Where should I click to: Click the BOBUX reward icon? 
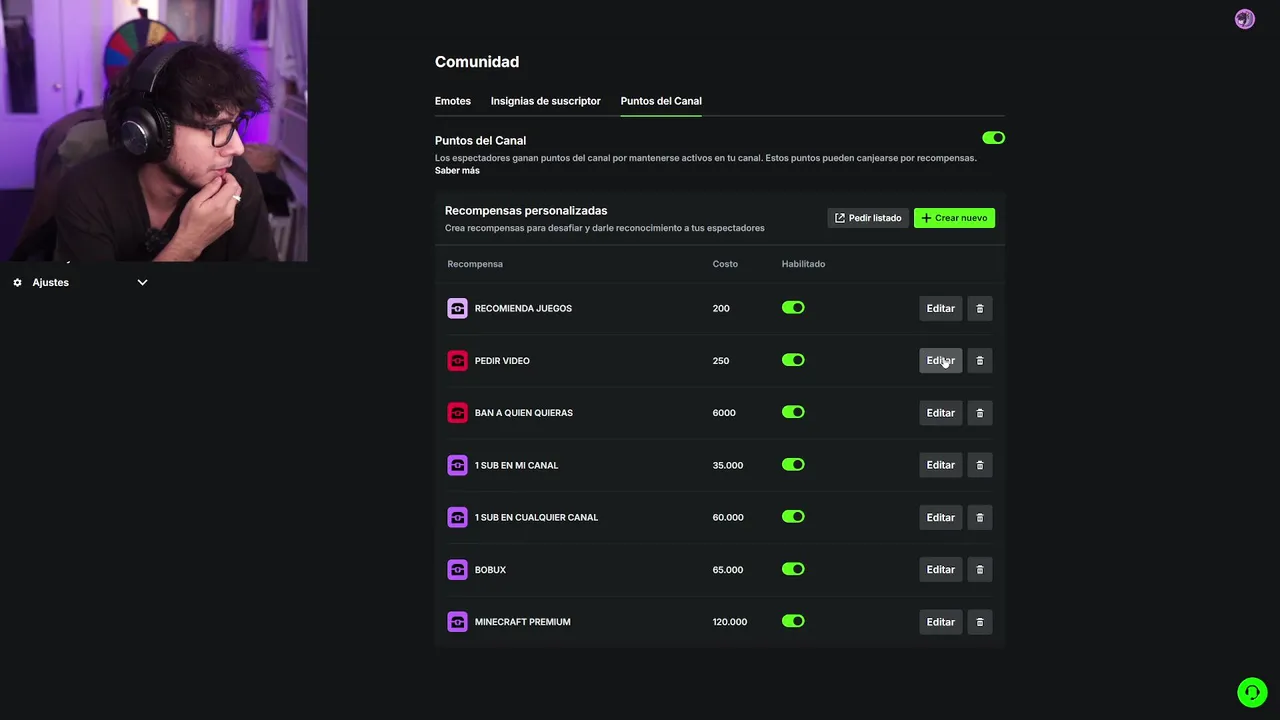tap(457, 569)
